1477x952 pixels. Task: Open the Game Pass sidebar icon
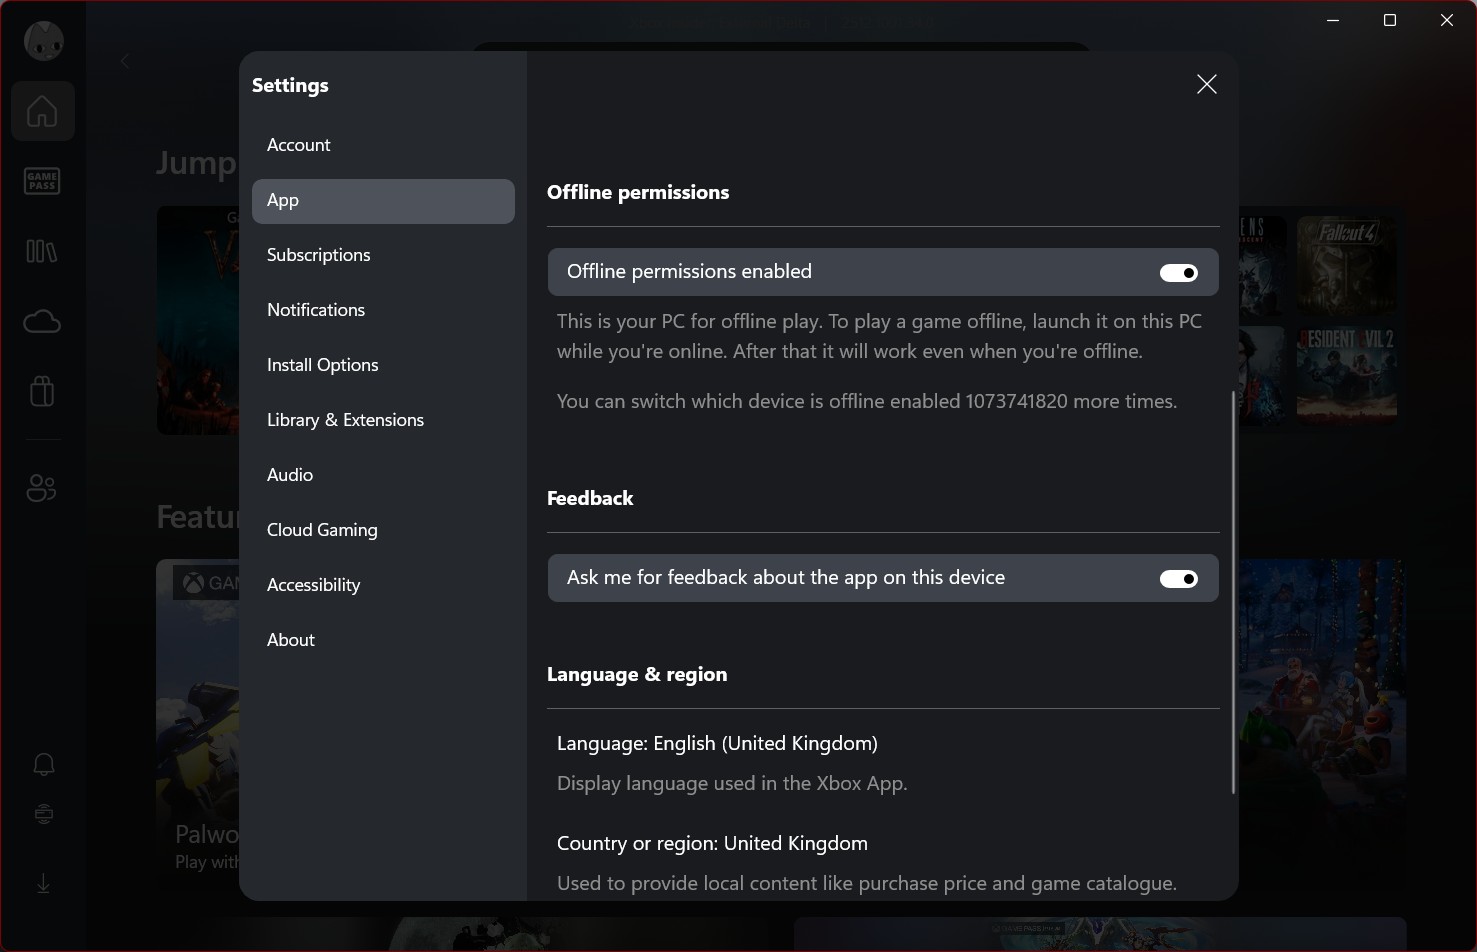tap(42, 181)
